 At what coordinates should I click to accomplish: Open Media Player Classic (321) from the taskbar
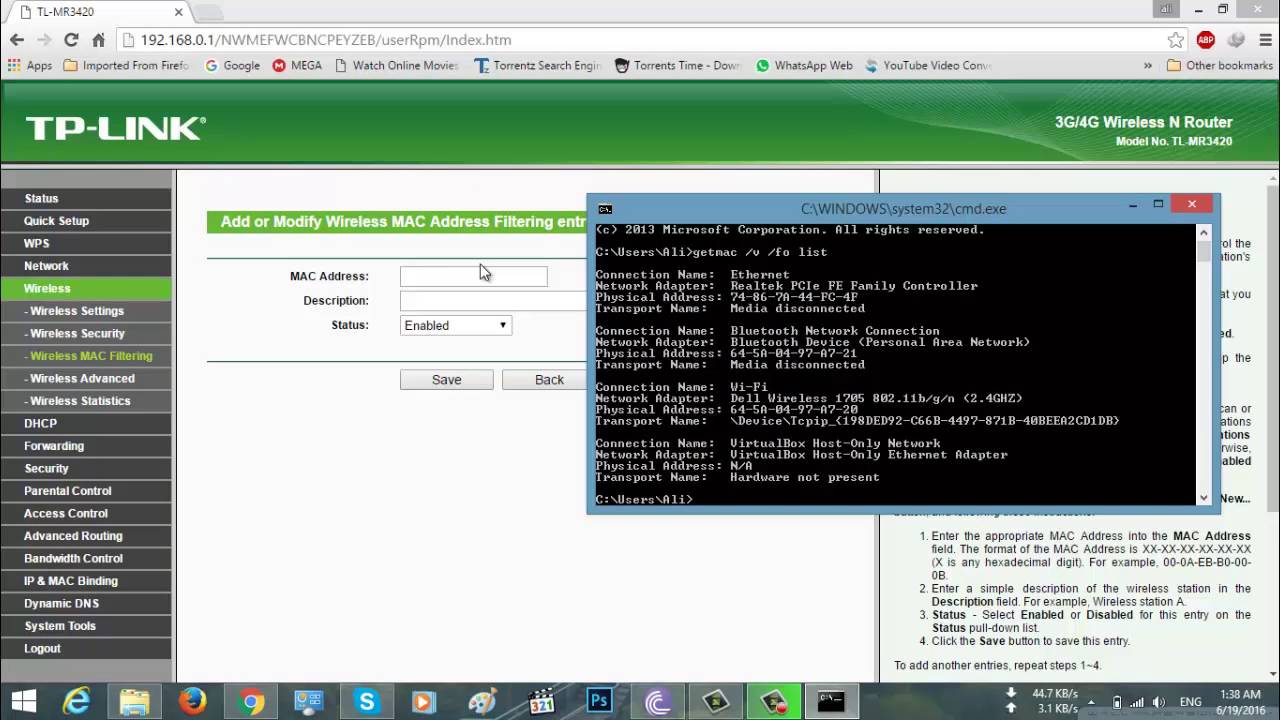541,702
